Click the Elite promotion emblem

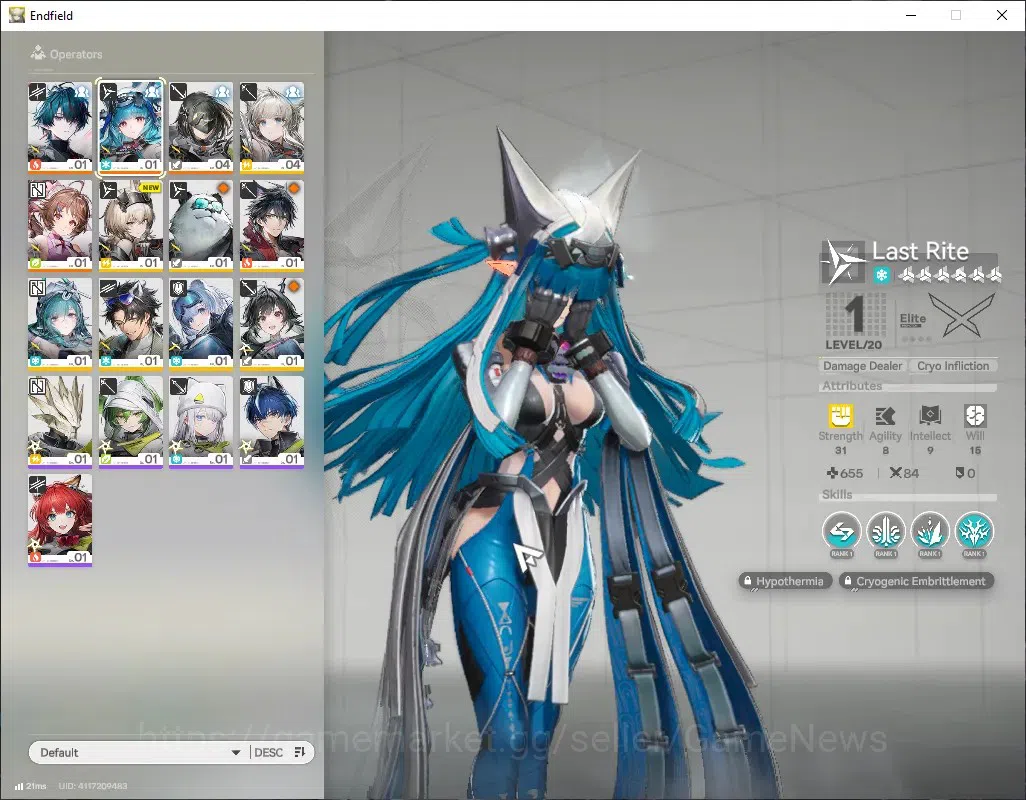click(962, 315)
